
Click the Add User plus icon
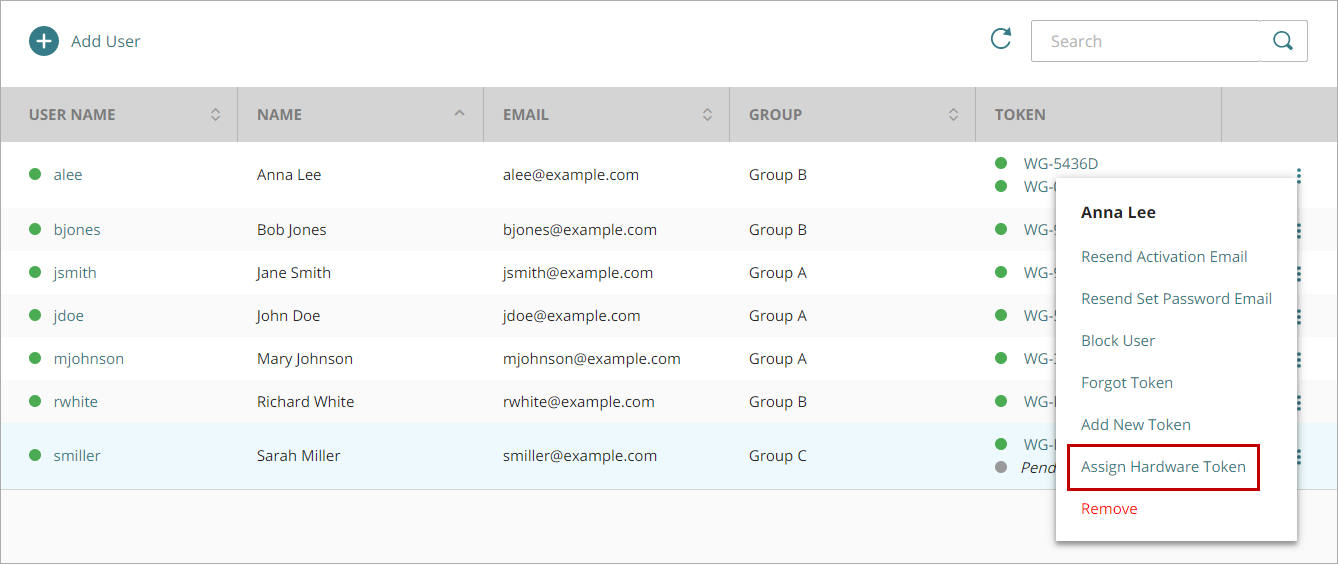click(44, 41)
